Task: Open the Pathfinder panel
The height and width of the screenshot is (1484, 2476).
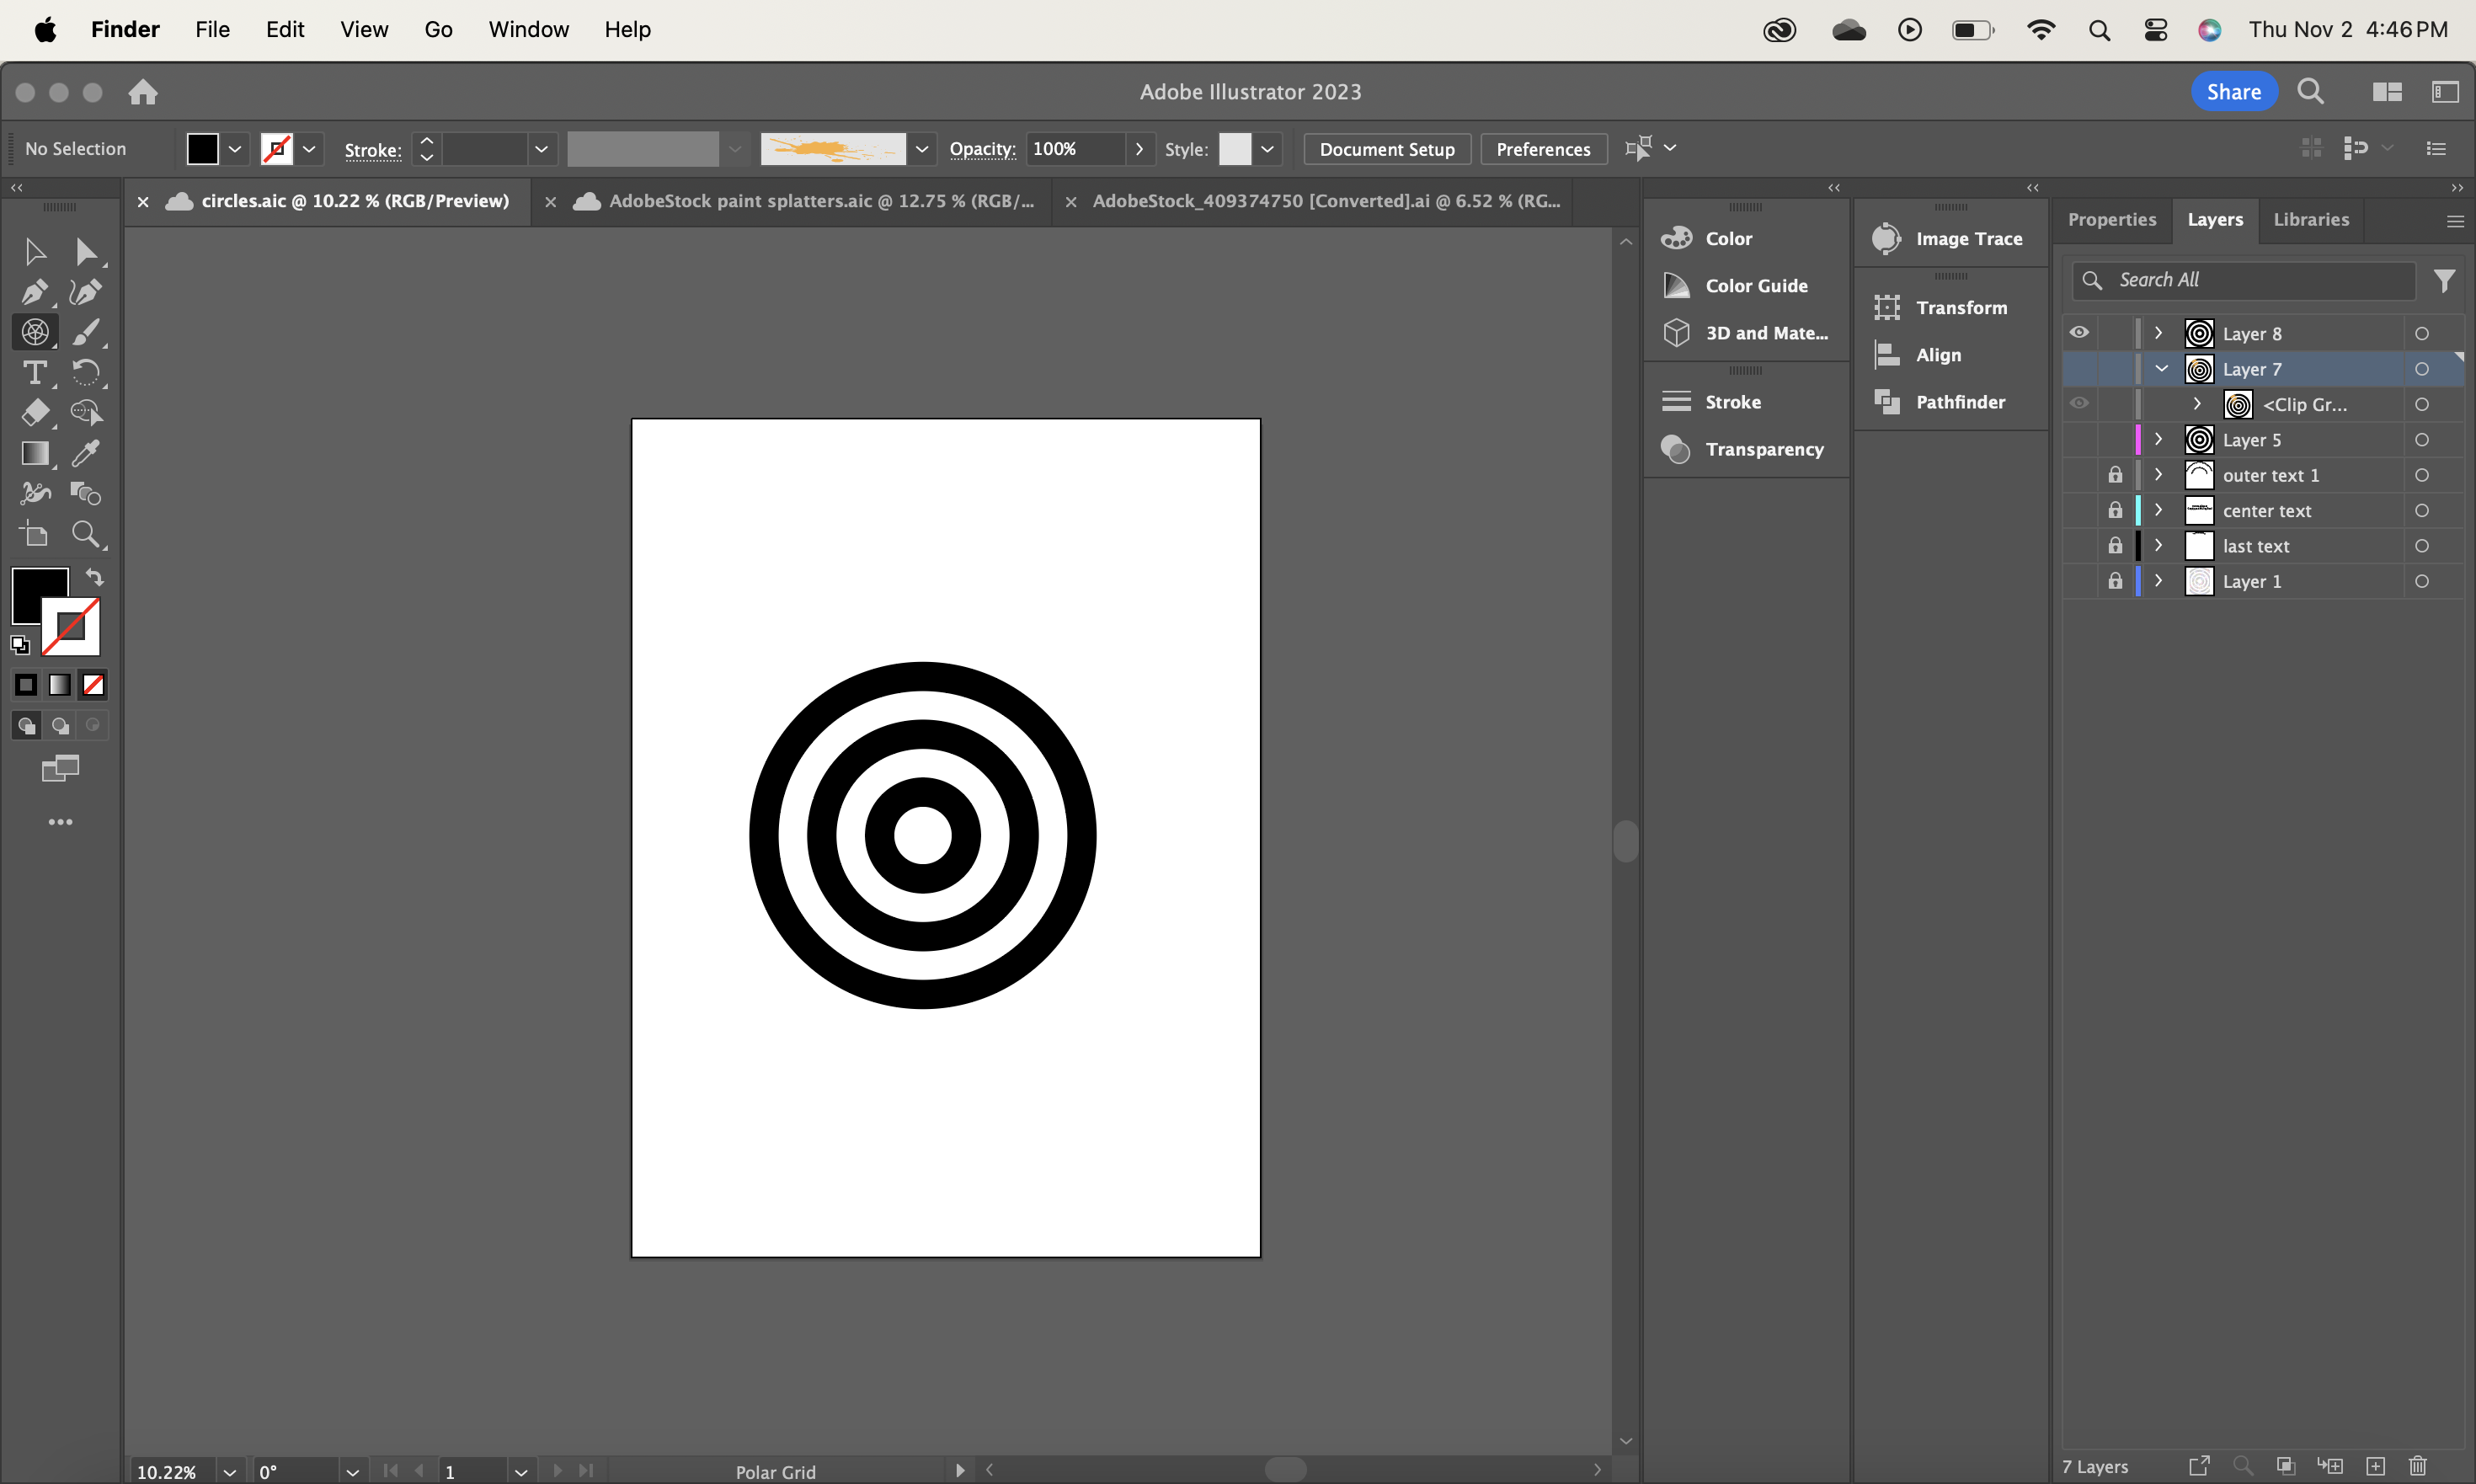Action: (x=1957, y=401)
